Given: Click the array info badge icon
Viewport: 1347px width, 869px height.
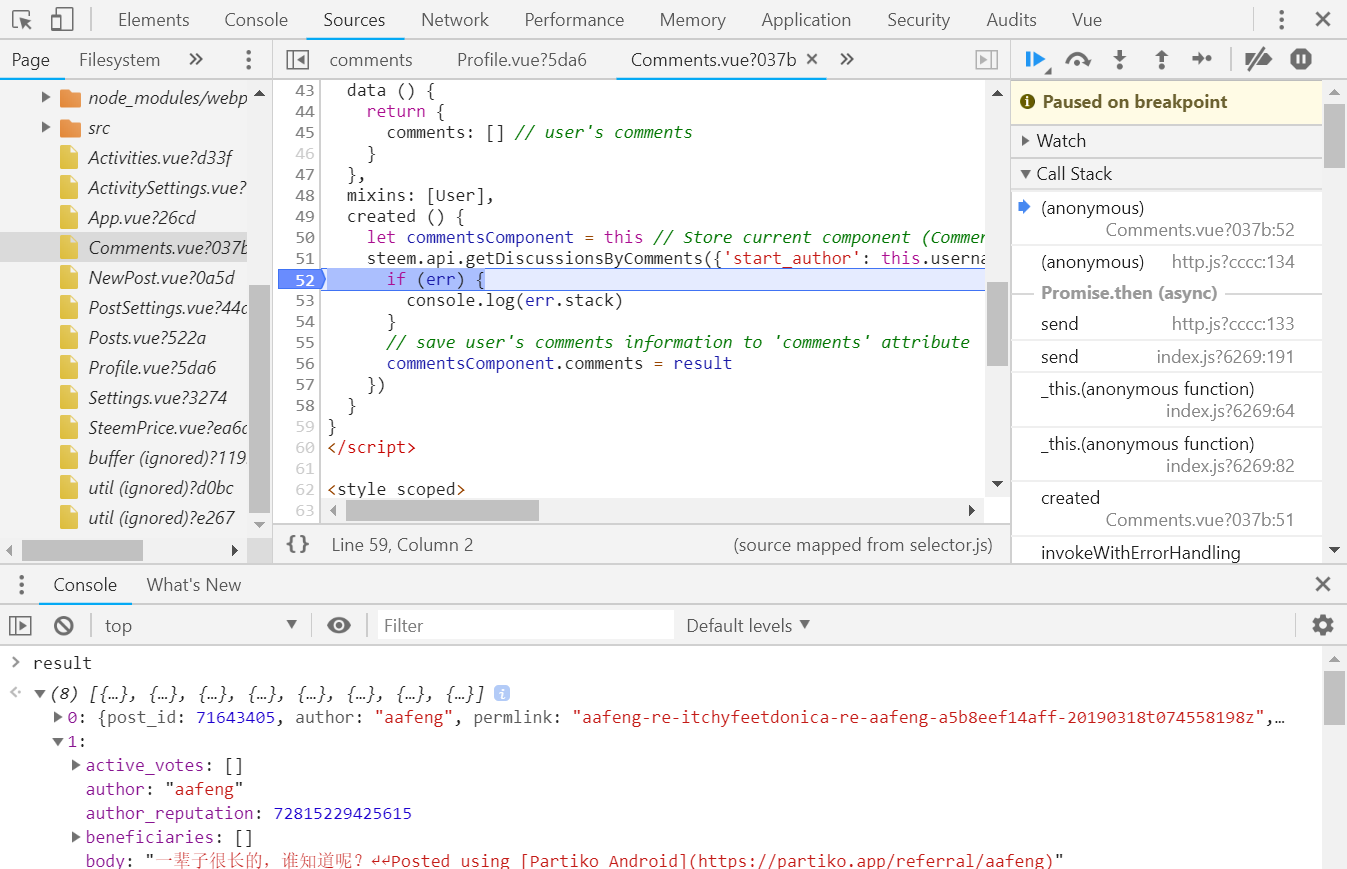Looking at the screenshot, I should click(502, 693).
